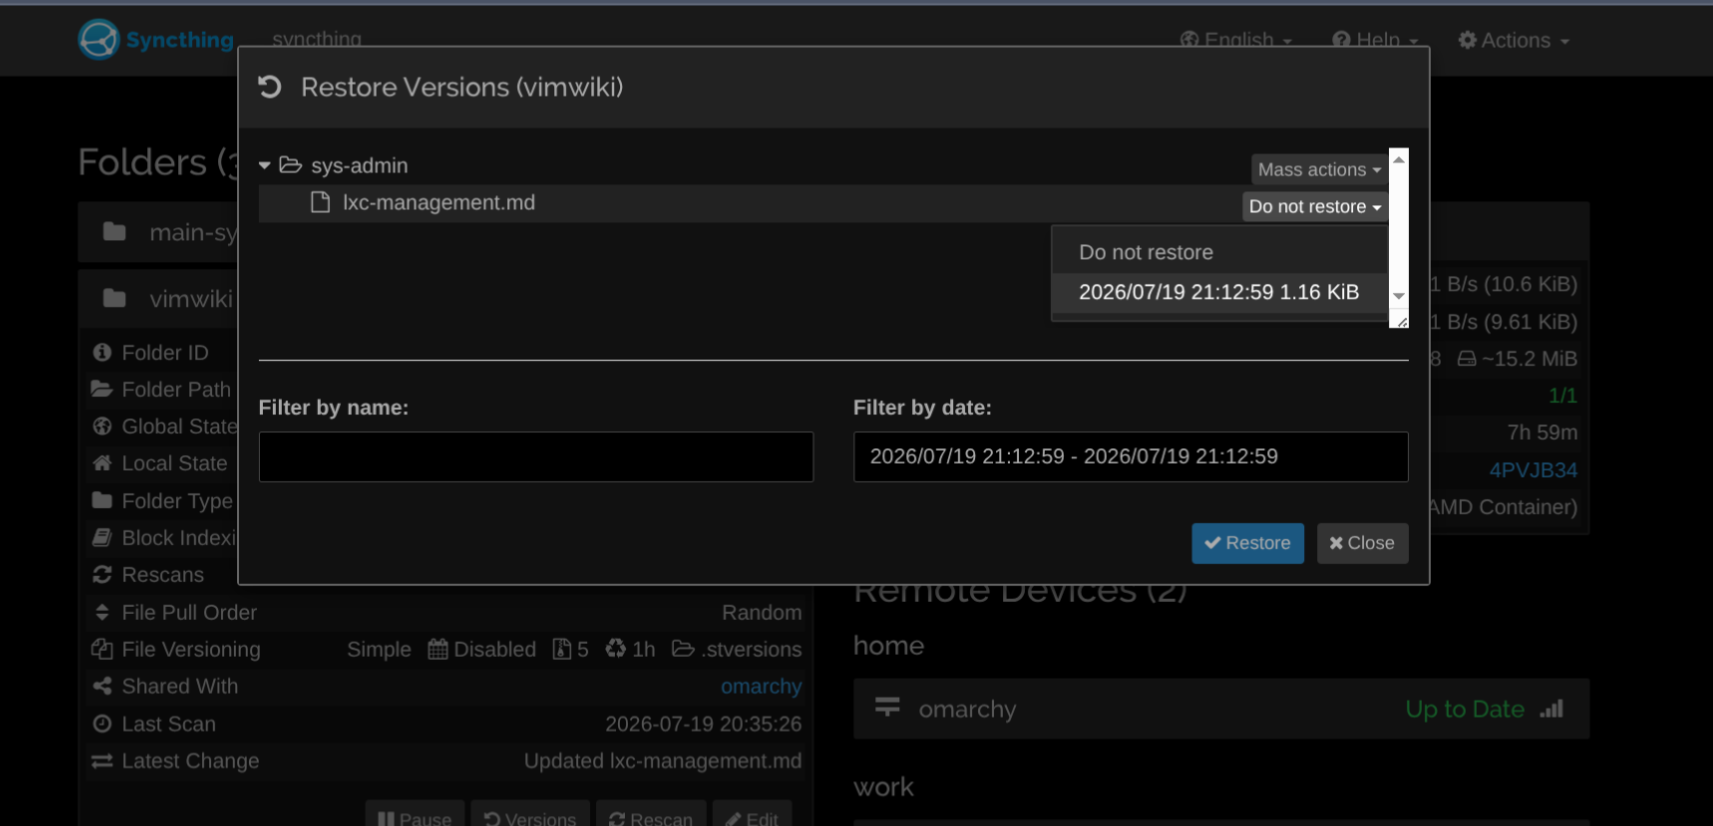
Task: Click the Block Indexing book icon
Action: [102, 538]
